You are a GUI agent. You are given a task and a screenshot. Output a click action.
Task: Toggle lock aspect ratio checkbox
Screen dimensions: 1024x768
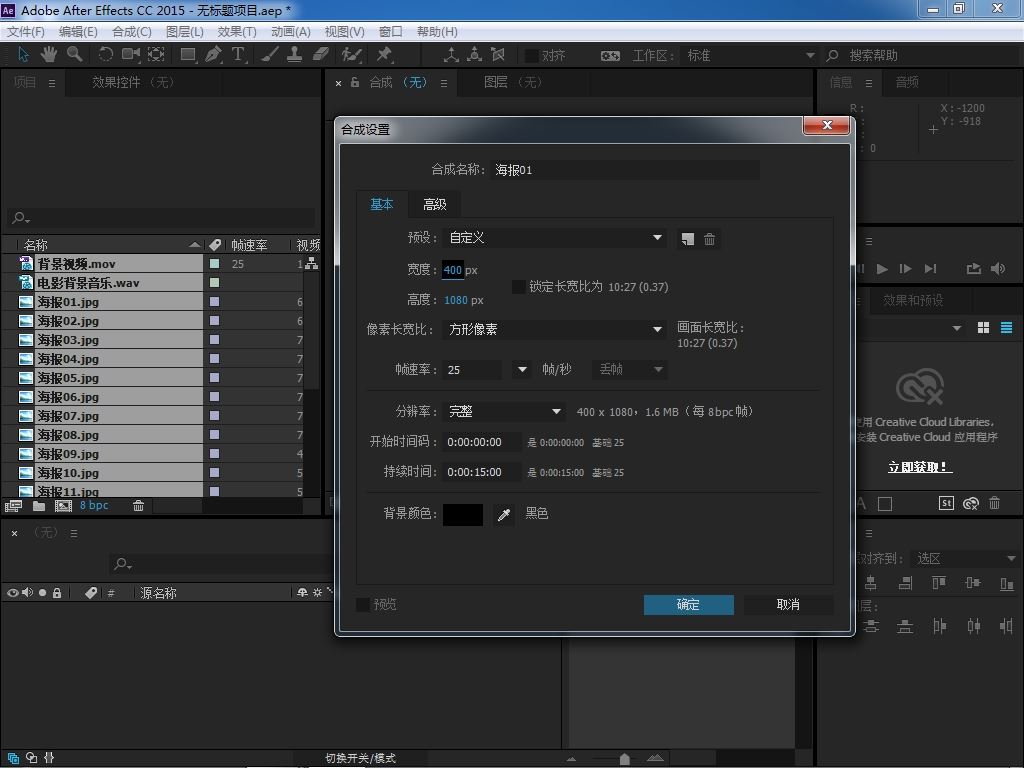point(519,287)
